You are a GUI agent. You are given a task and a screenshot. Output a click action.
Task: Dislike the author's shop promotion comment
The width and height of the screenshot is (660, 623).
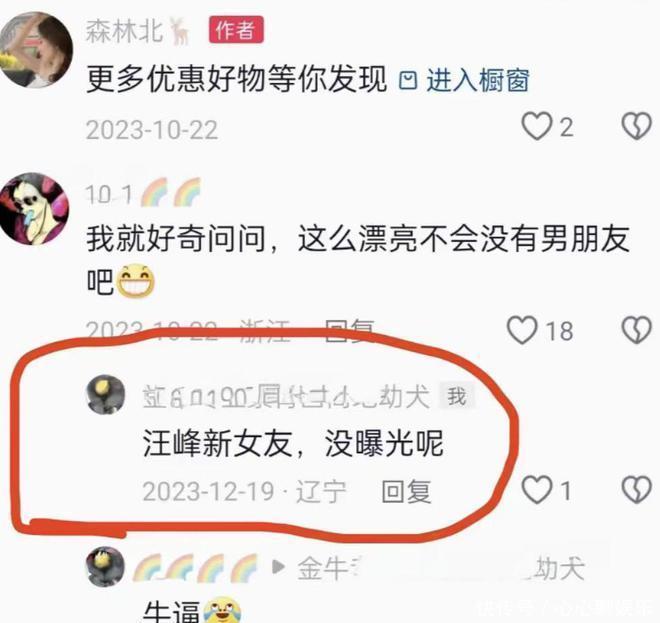tap(636, 125)
